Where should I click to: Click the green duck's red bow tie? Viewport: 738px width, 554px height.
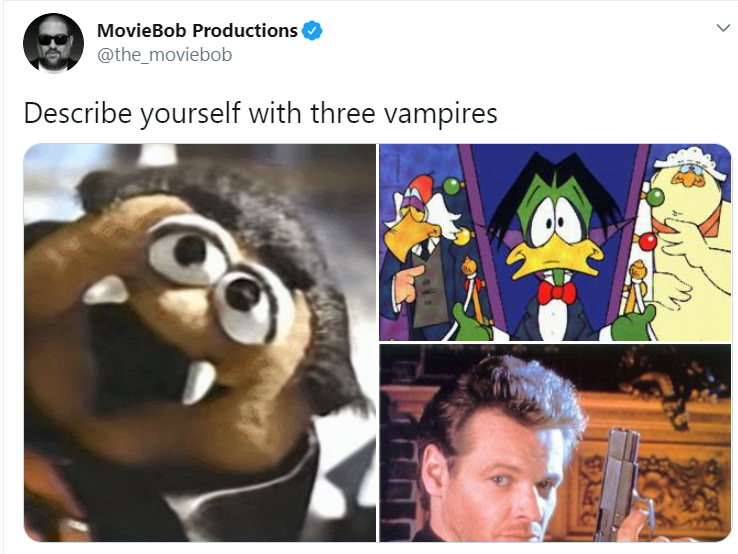tap(557, 292)
